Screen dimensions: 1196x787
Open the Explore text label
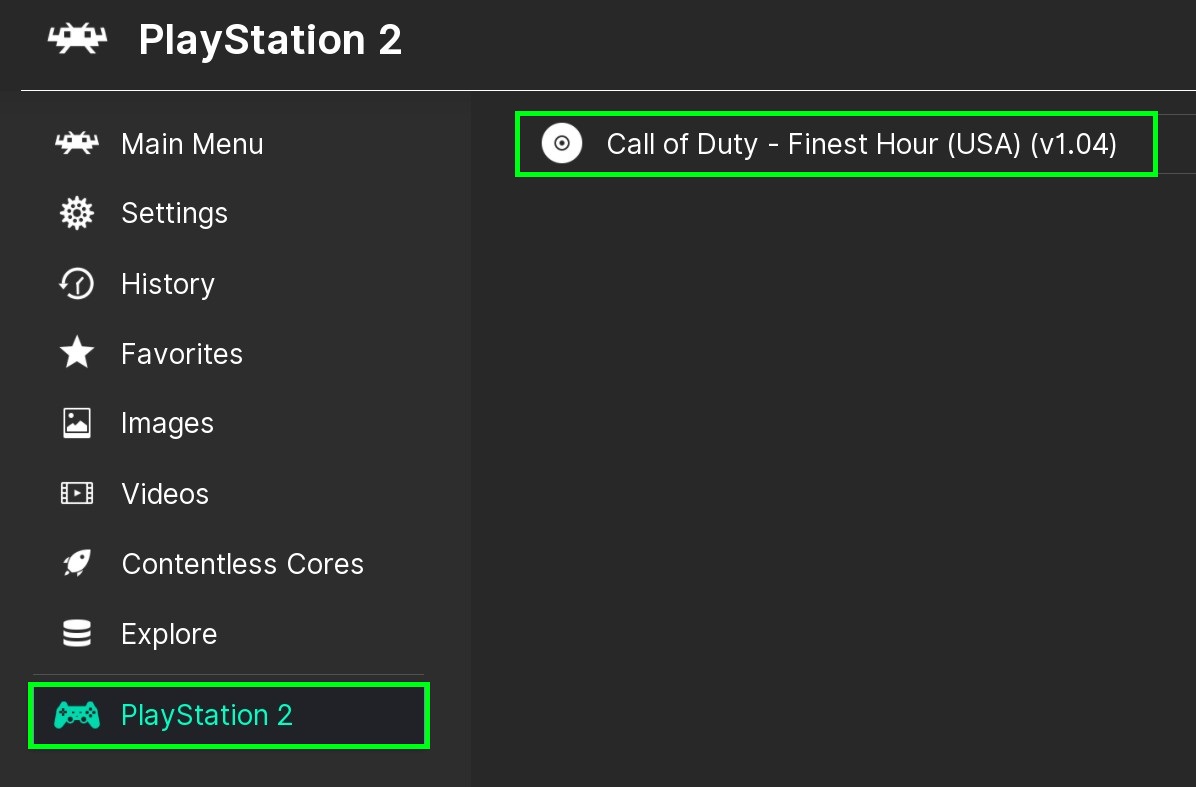point(169,634)
